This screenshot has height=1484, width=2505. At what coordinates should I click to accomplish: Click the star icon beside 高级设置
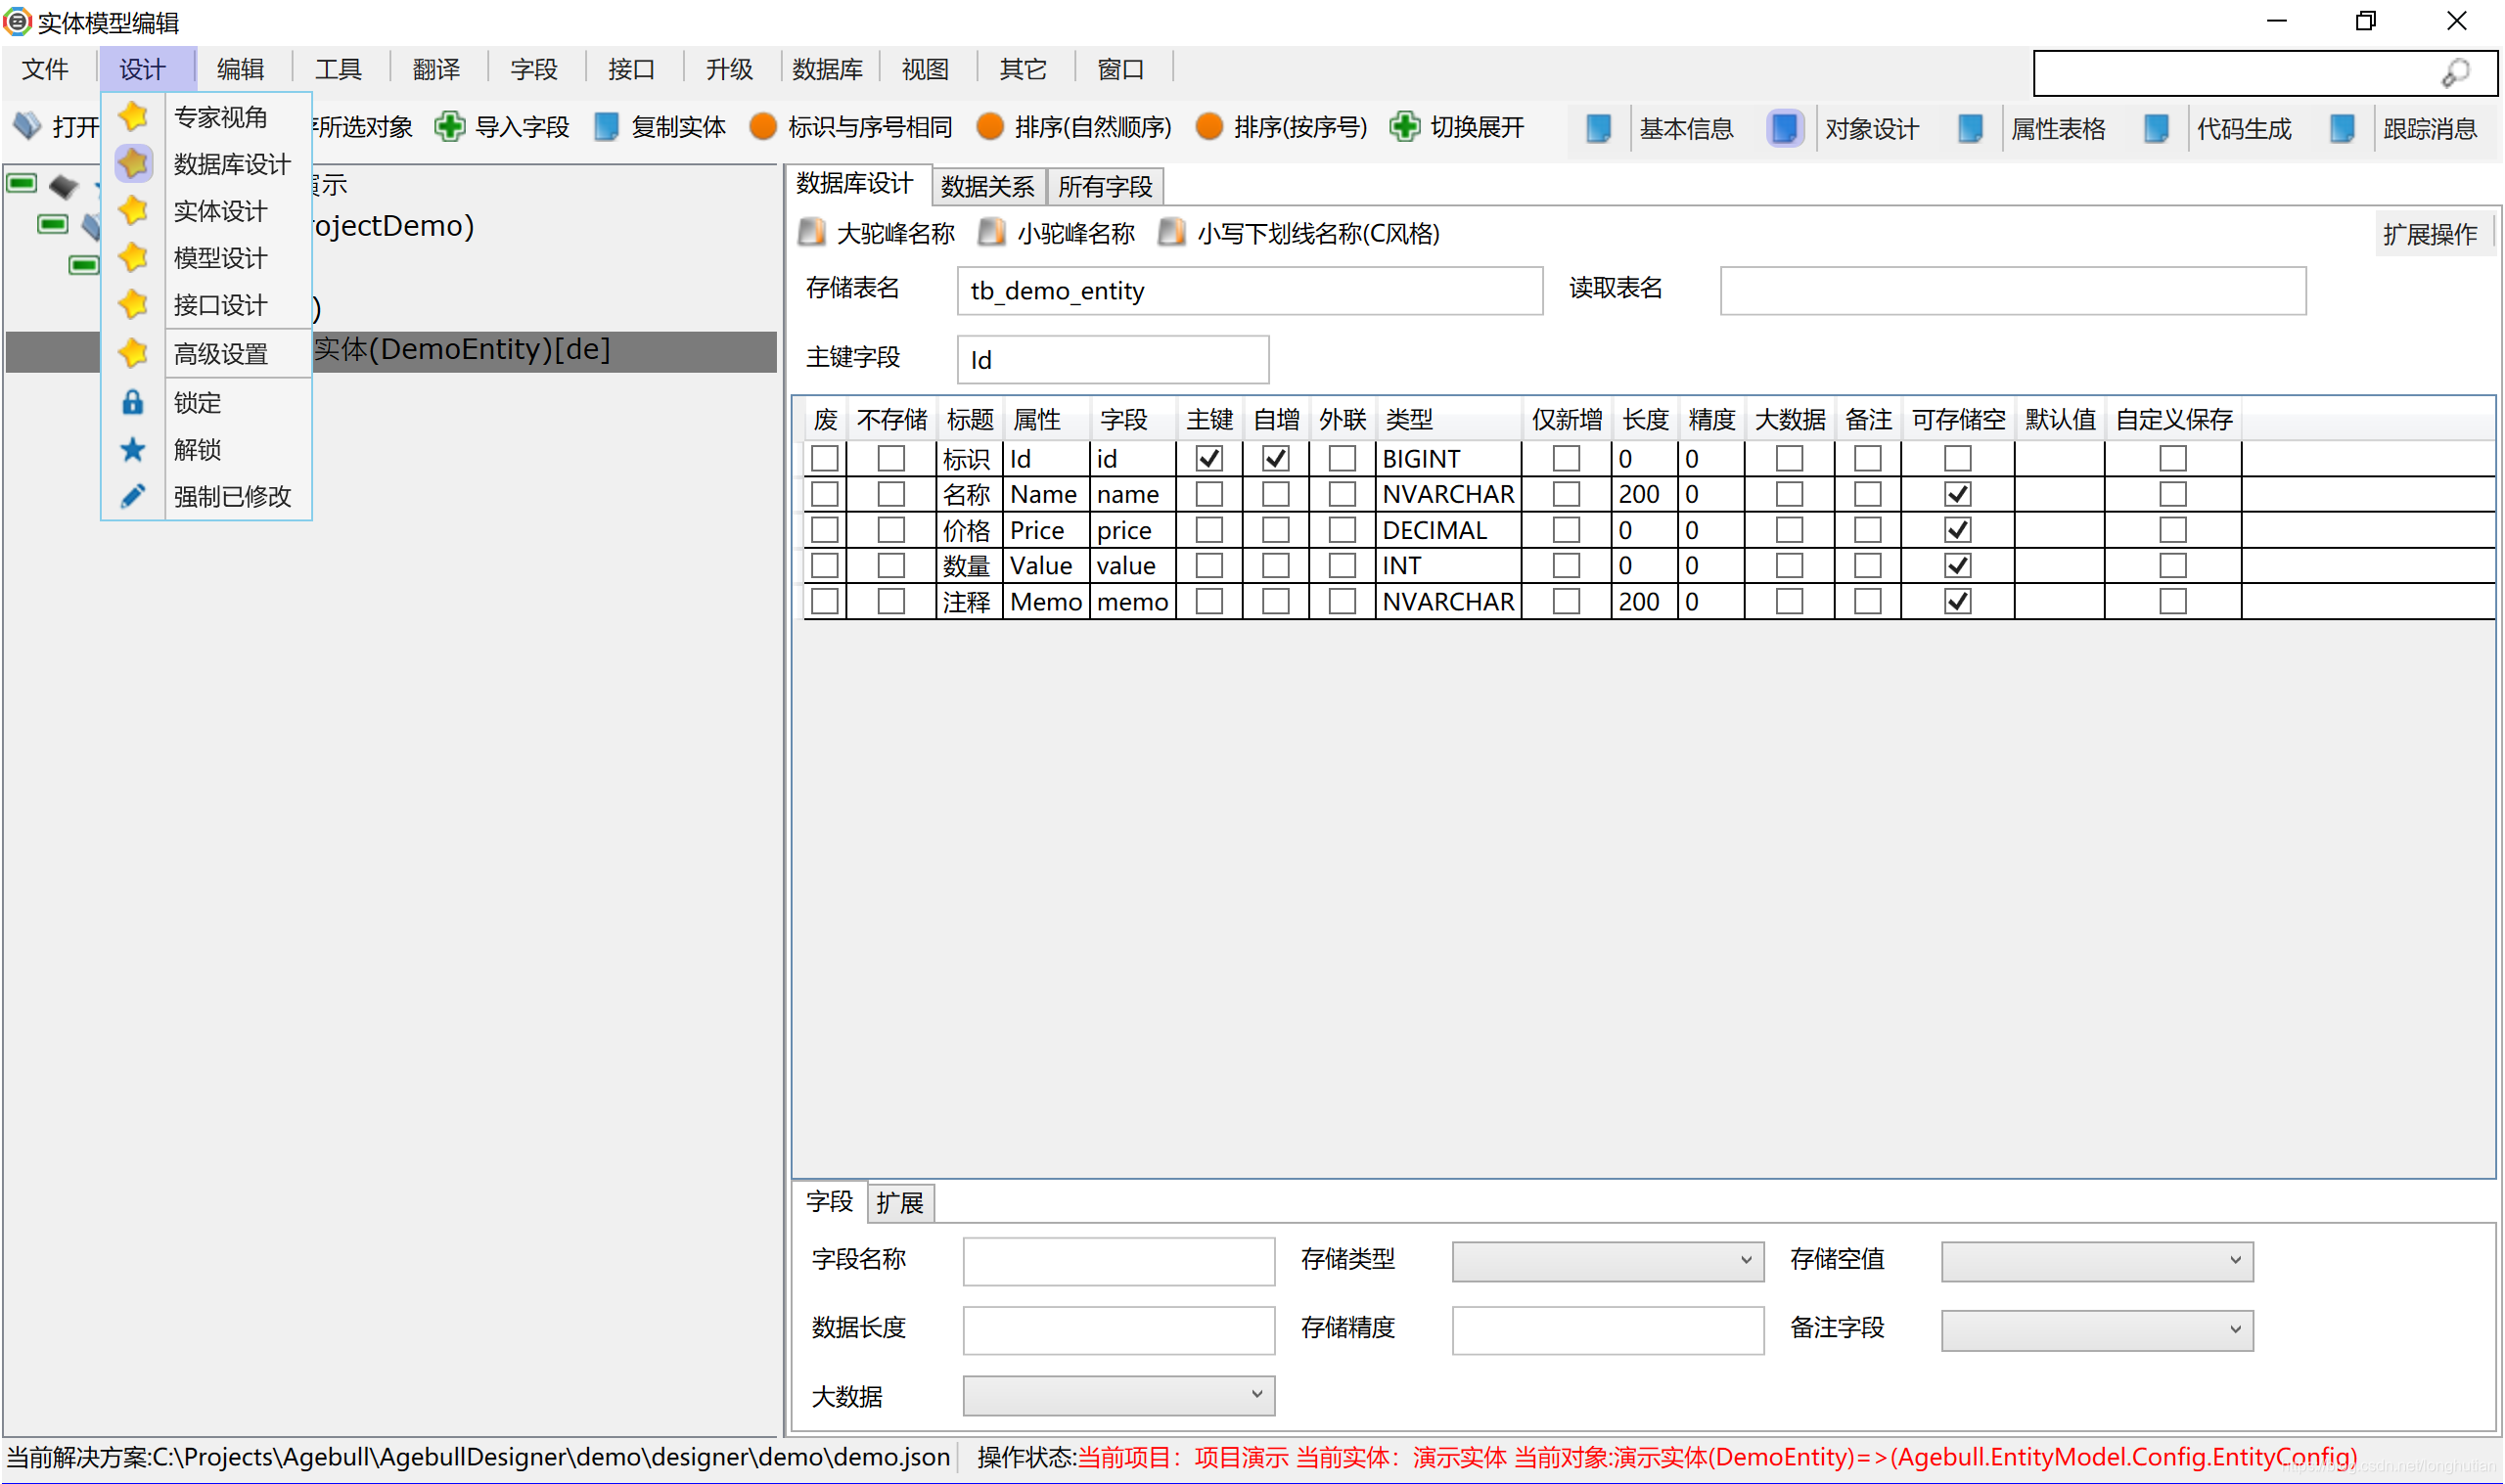(x=133, y=352)
